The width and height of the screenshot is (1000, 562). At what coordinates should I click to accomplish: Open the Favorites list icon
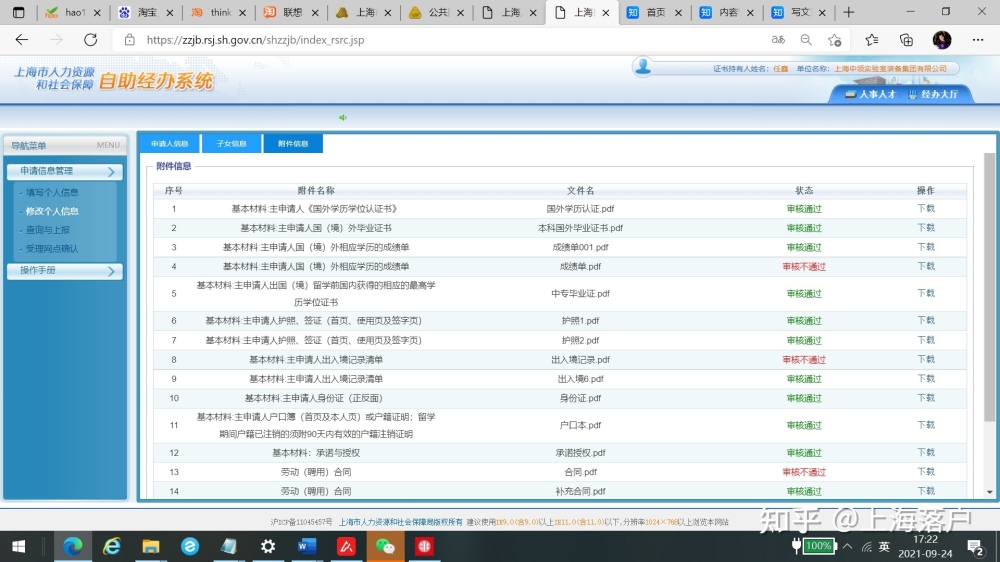coord(872,40)
